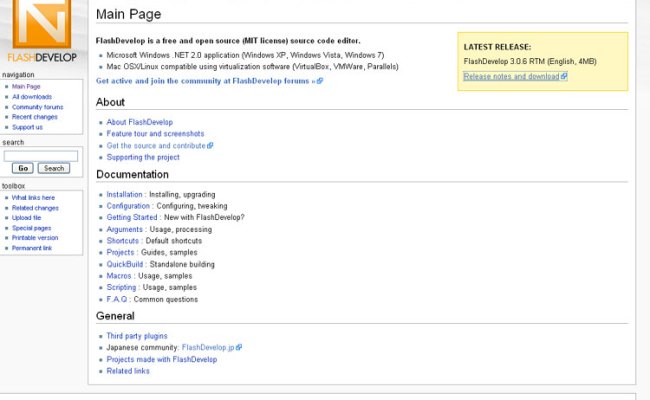Click the About section heading
Viewport: 650px width, 400px height.
110,102
